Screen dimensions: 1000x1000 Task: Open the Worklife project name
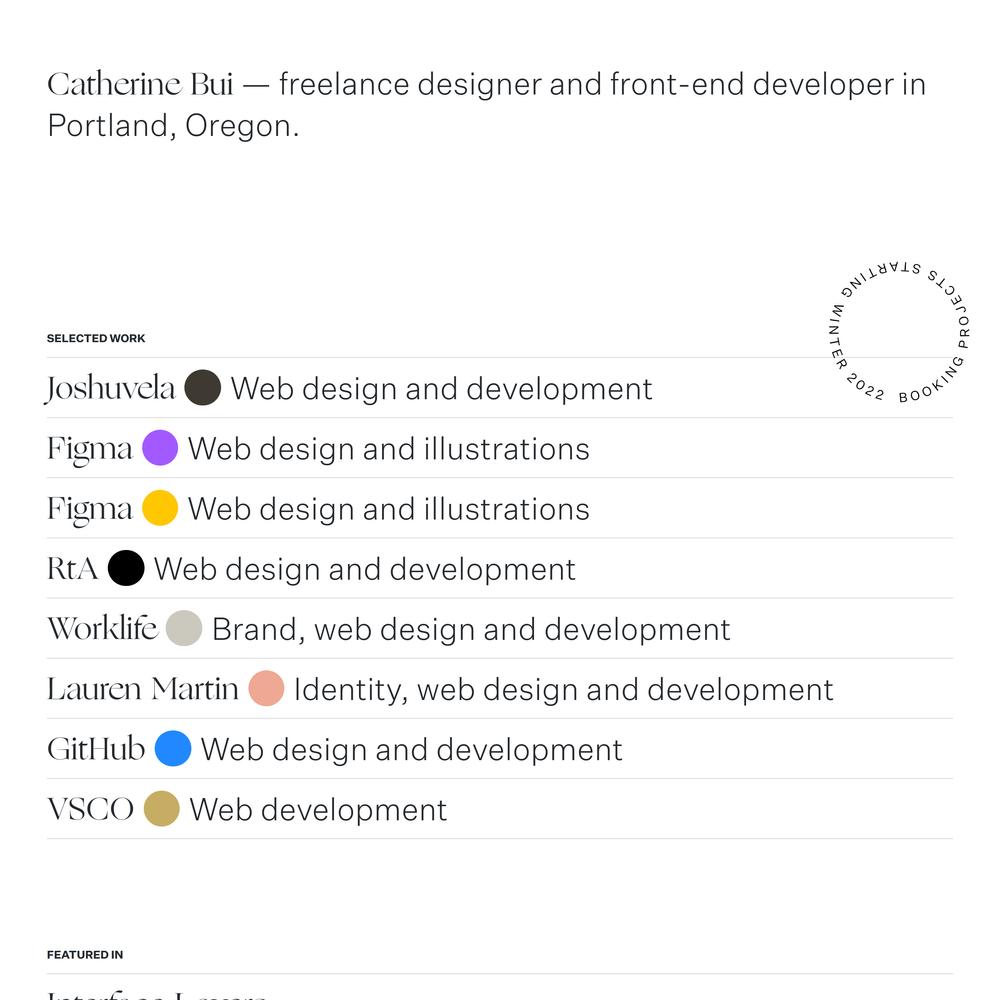coord(102,628)
